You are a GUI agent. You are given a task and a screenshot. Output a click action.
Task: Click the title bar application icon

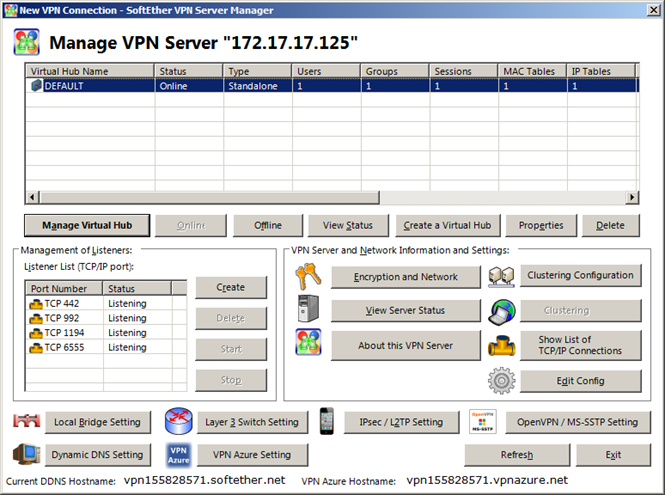coord(11,10)
